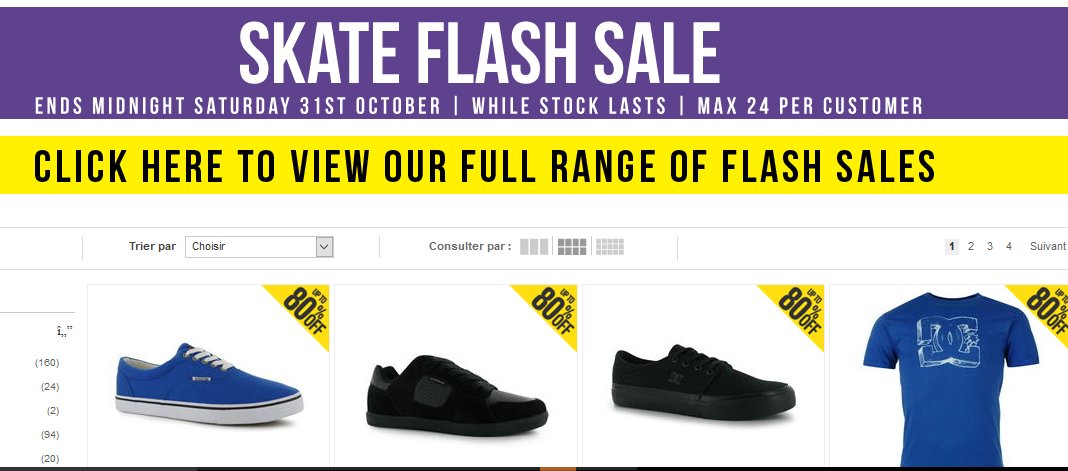Screen dimensions: 1068x471
Task: Open the black leather skate shoe product
Action: point(456,395)
